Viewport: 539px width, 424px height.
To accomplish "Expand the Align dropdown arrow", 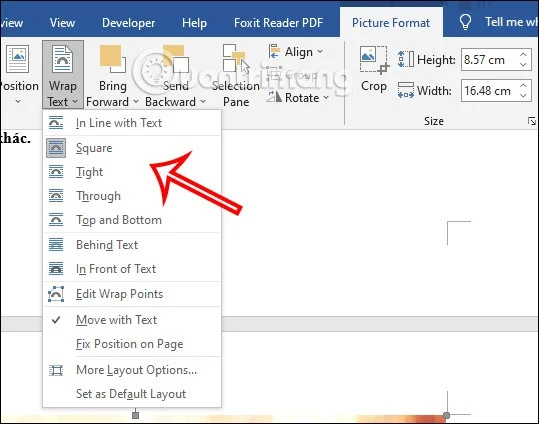I will point(320,52).
